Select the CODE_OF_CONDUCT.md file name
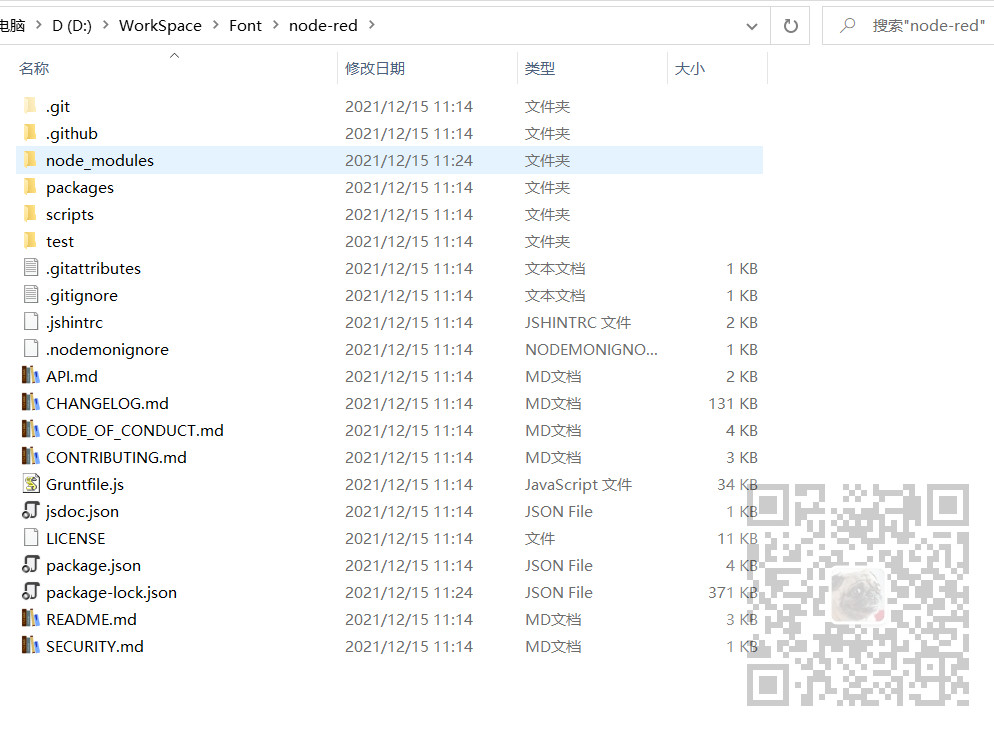 click(134, 430)
